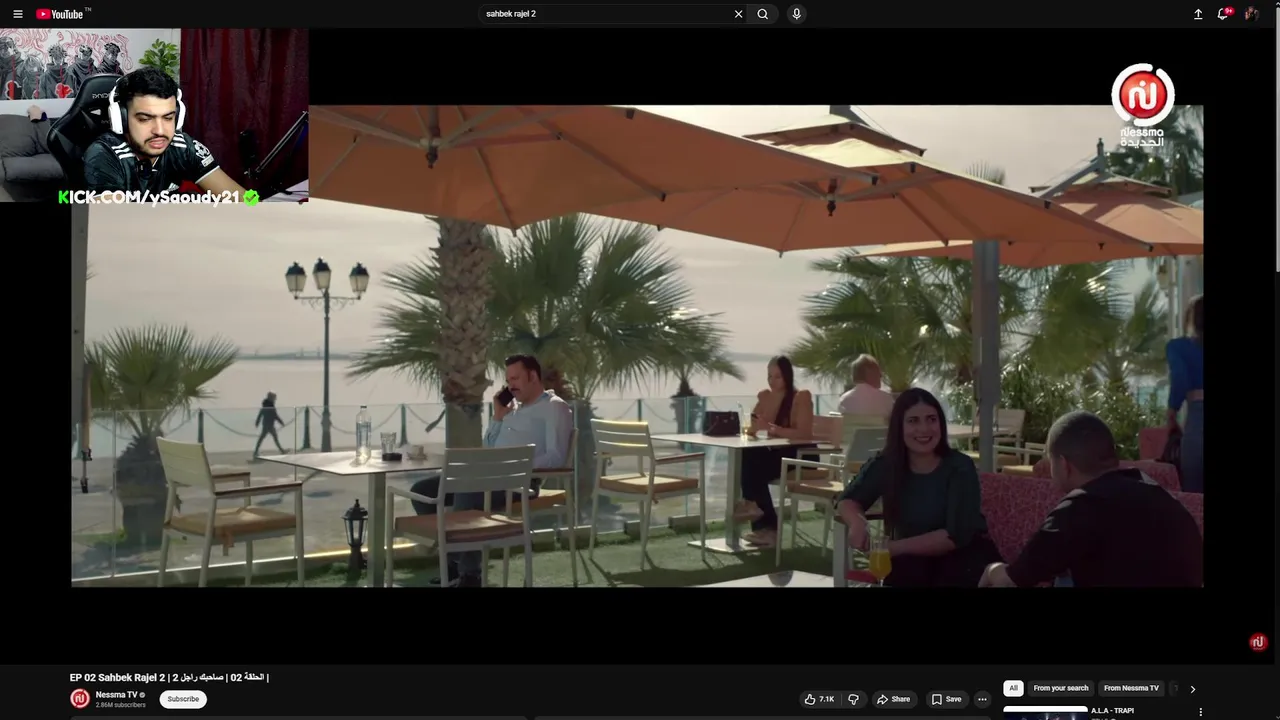The width and height of the screenshot is (1280, 720).
Task: Save the video to a playlist
Action: tap(946, 699)
